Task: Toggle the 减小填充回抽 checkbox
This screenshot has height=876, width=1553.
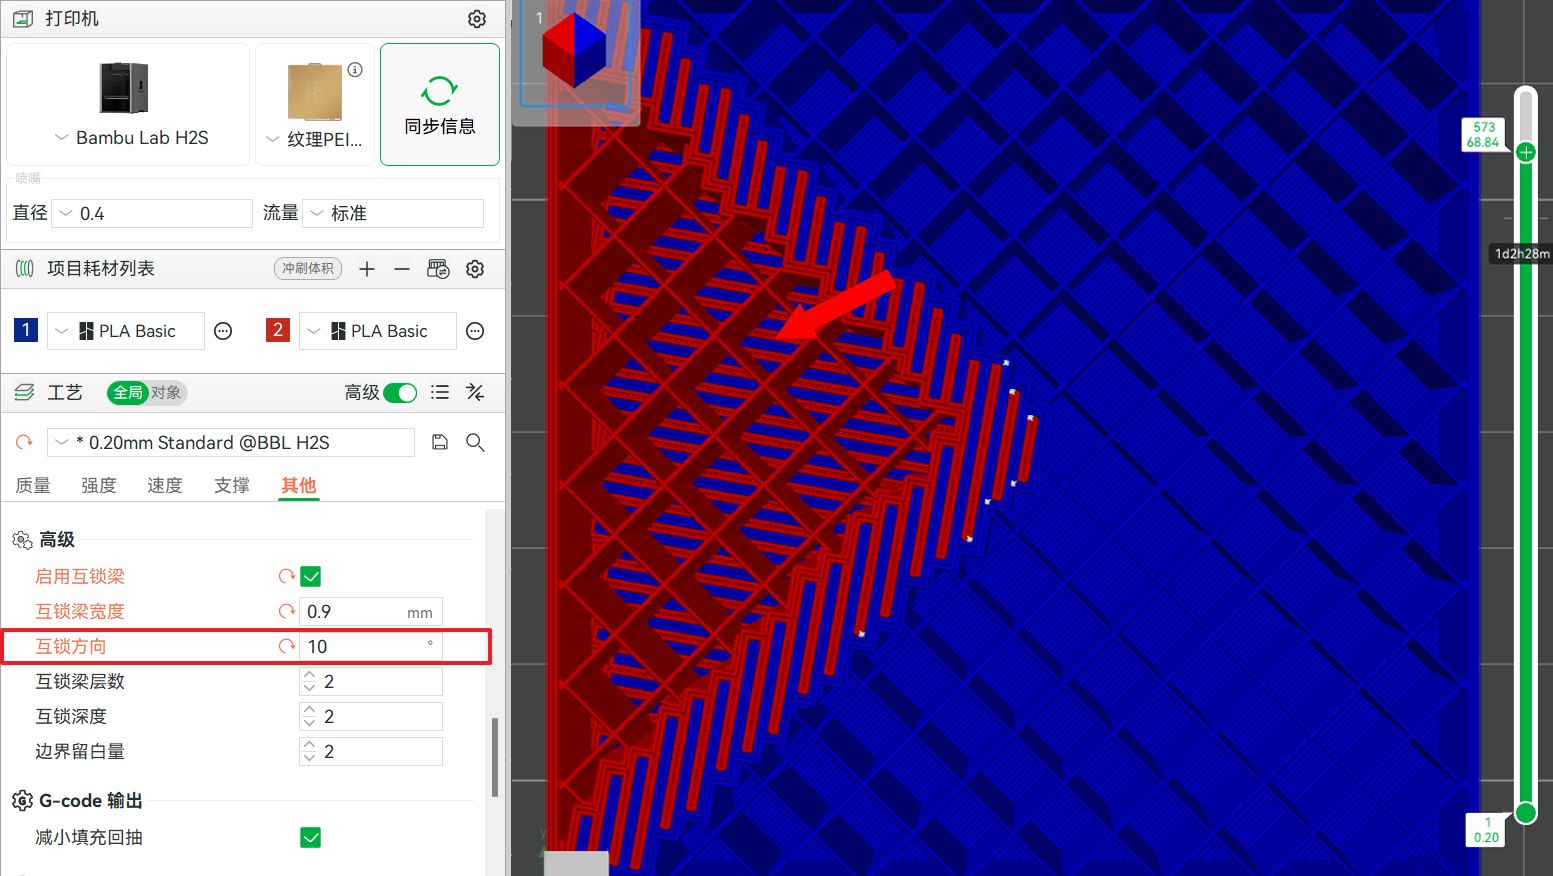Action: (311, 837)
